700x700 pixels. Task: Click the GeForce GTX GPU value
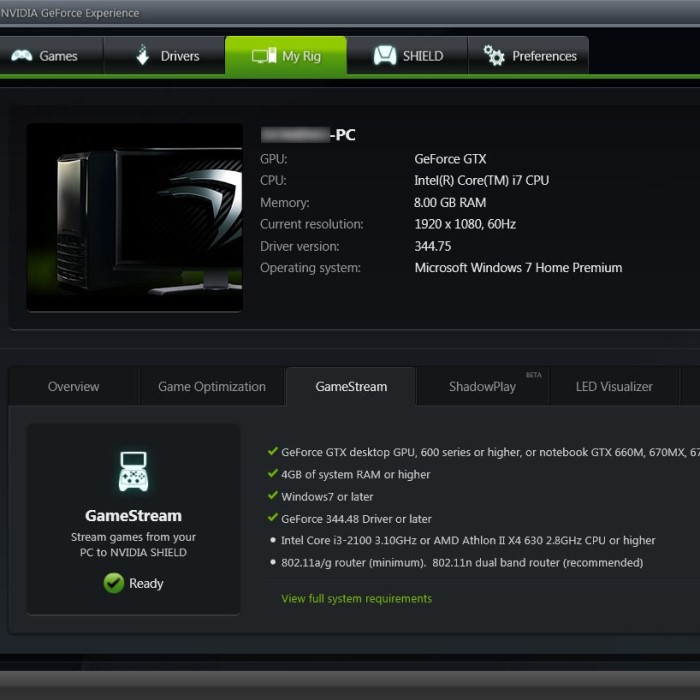point(450,159)
